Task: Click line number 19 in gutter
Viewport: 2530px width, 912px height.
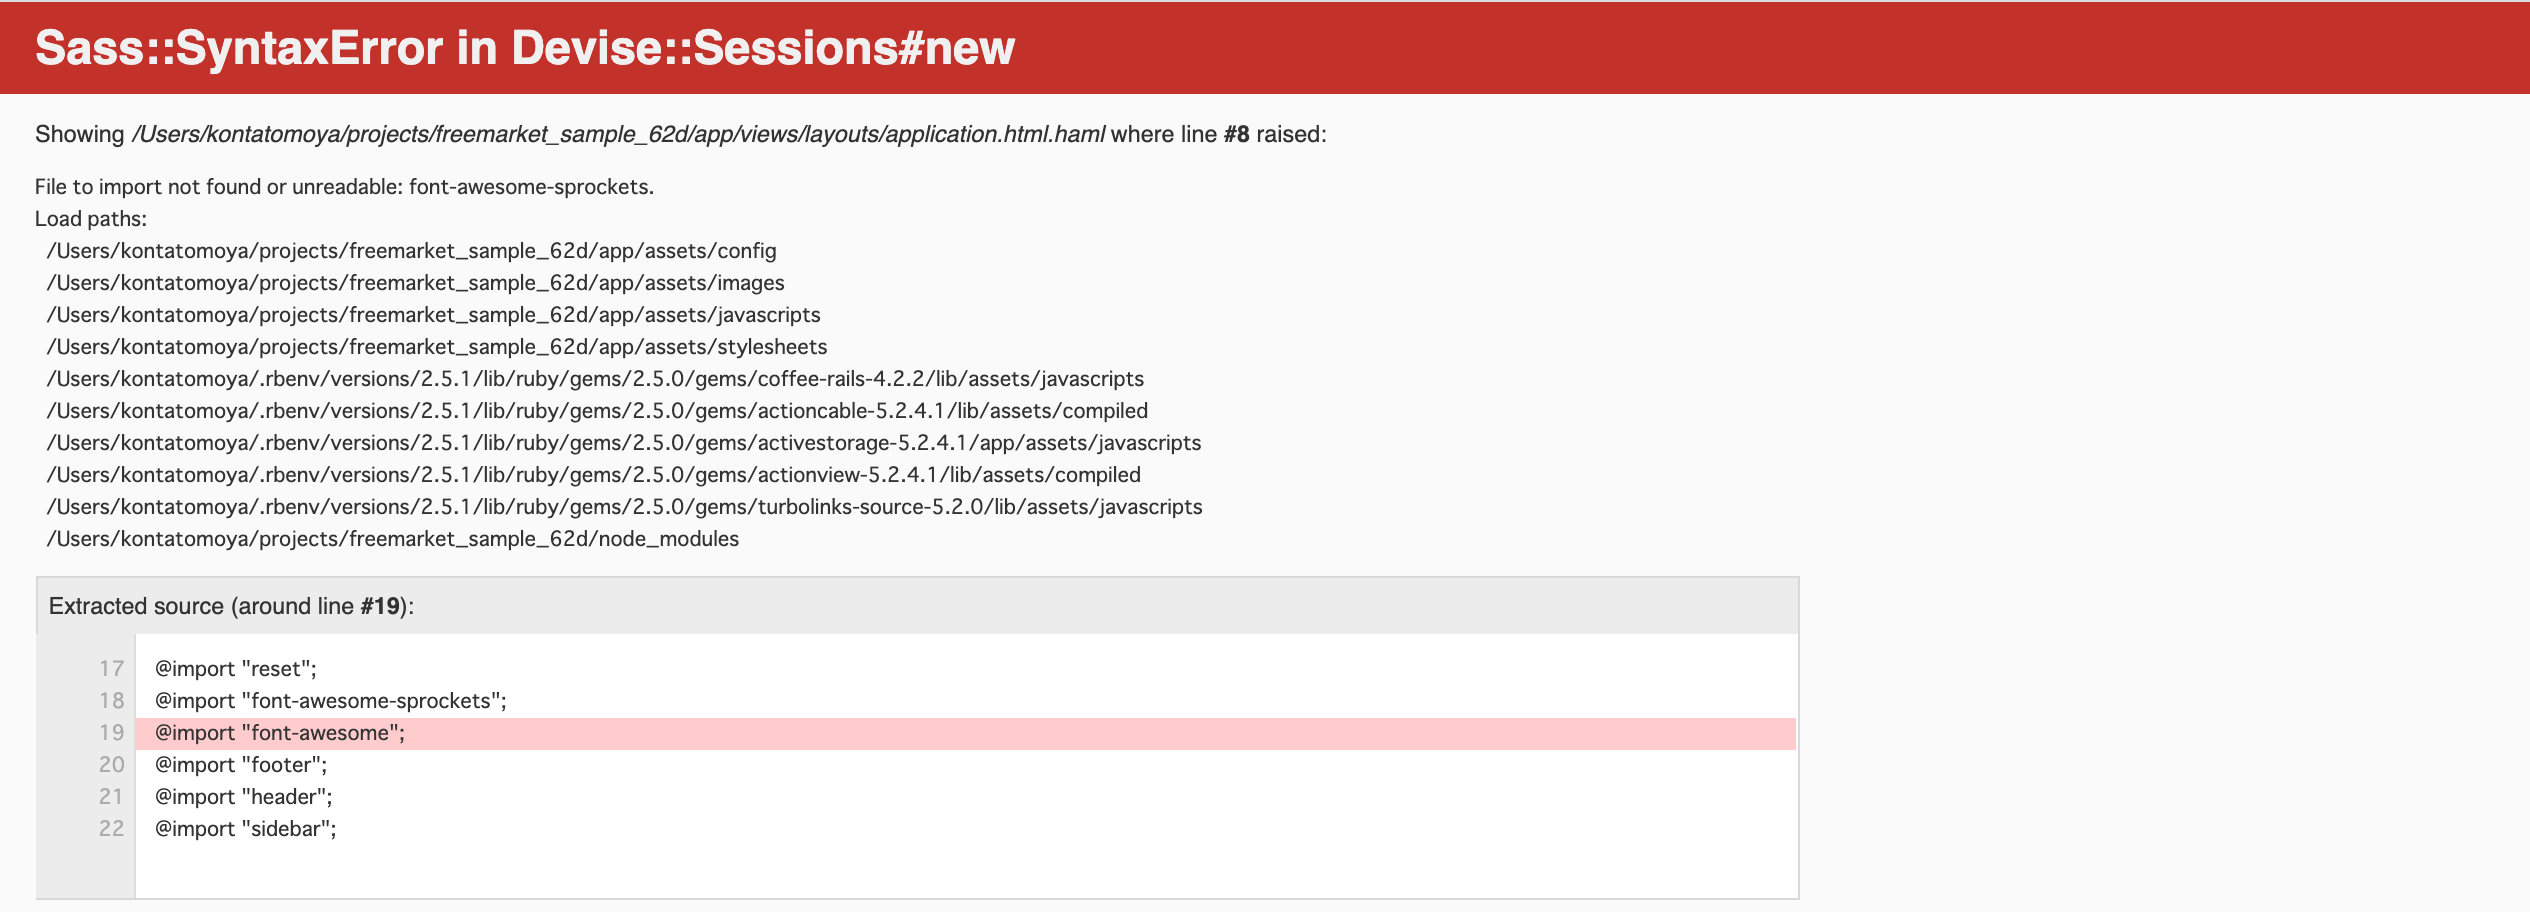Action: pos(111,733)
